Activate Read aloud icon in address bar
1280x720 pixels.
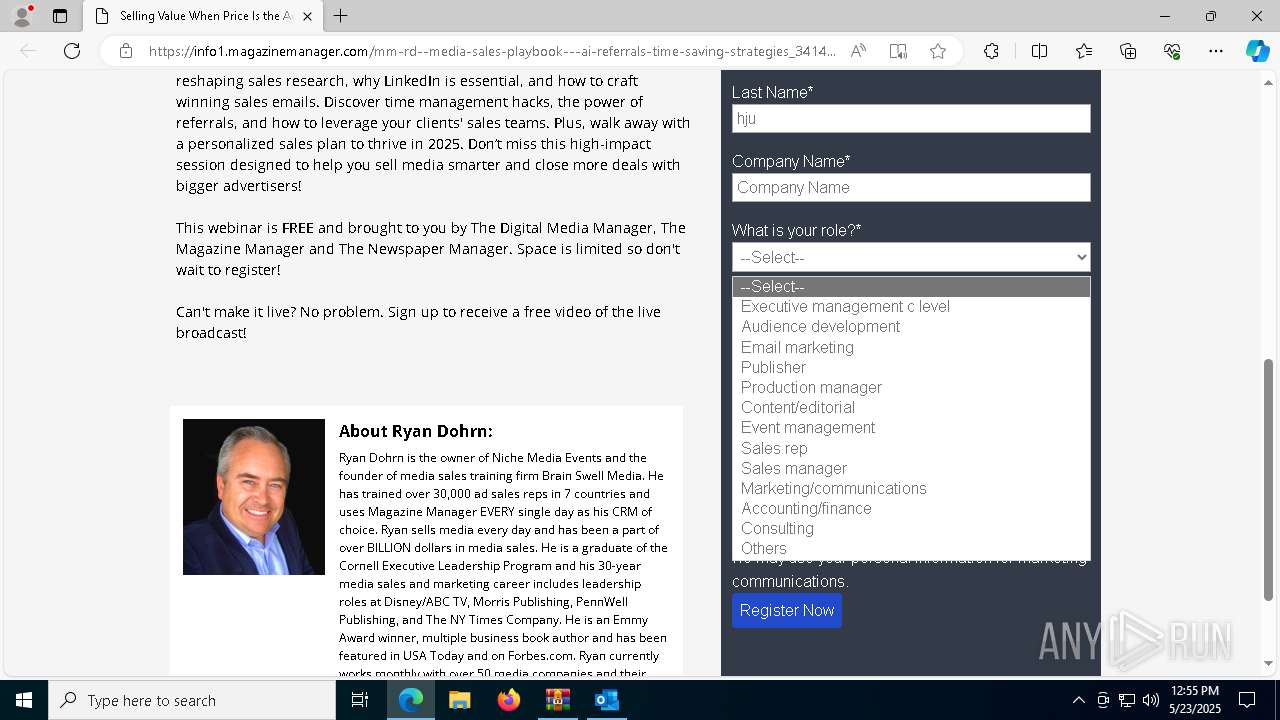pos(858,51)
